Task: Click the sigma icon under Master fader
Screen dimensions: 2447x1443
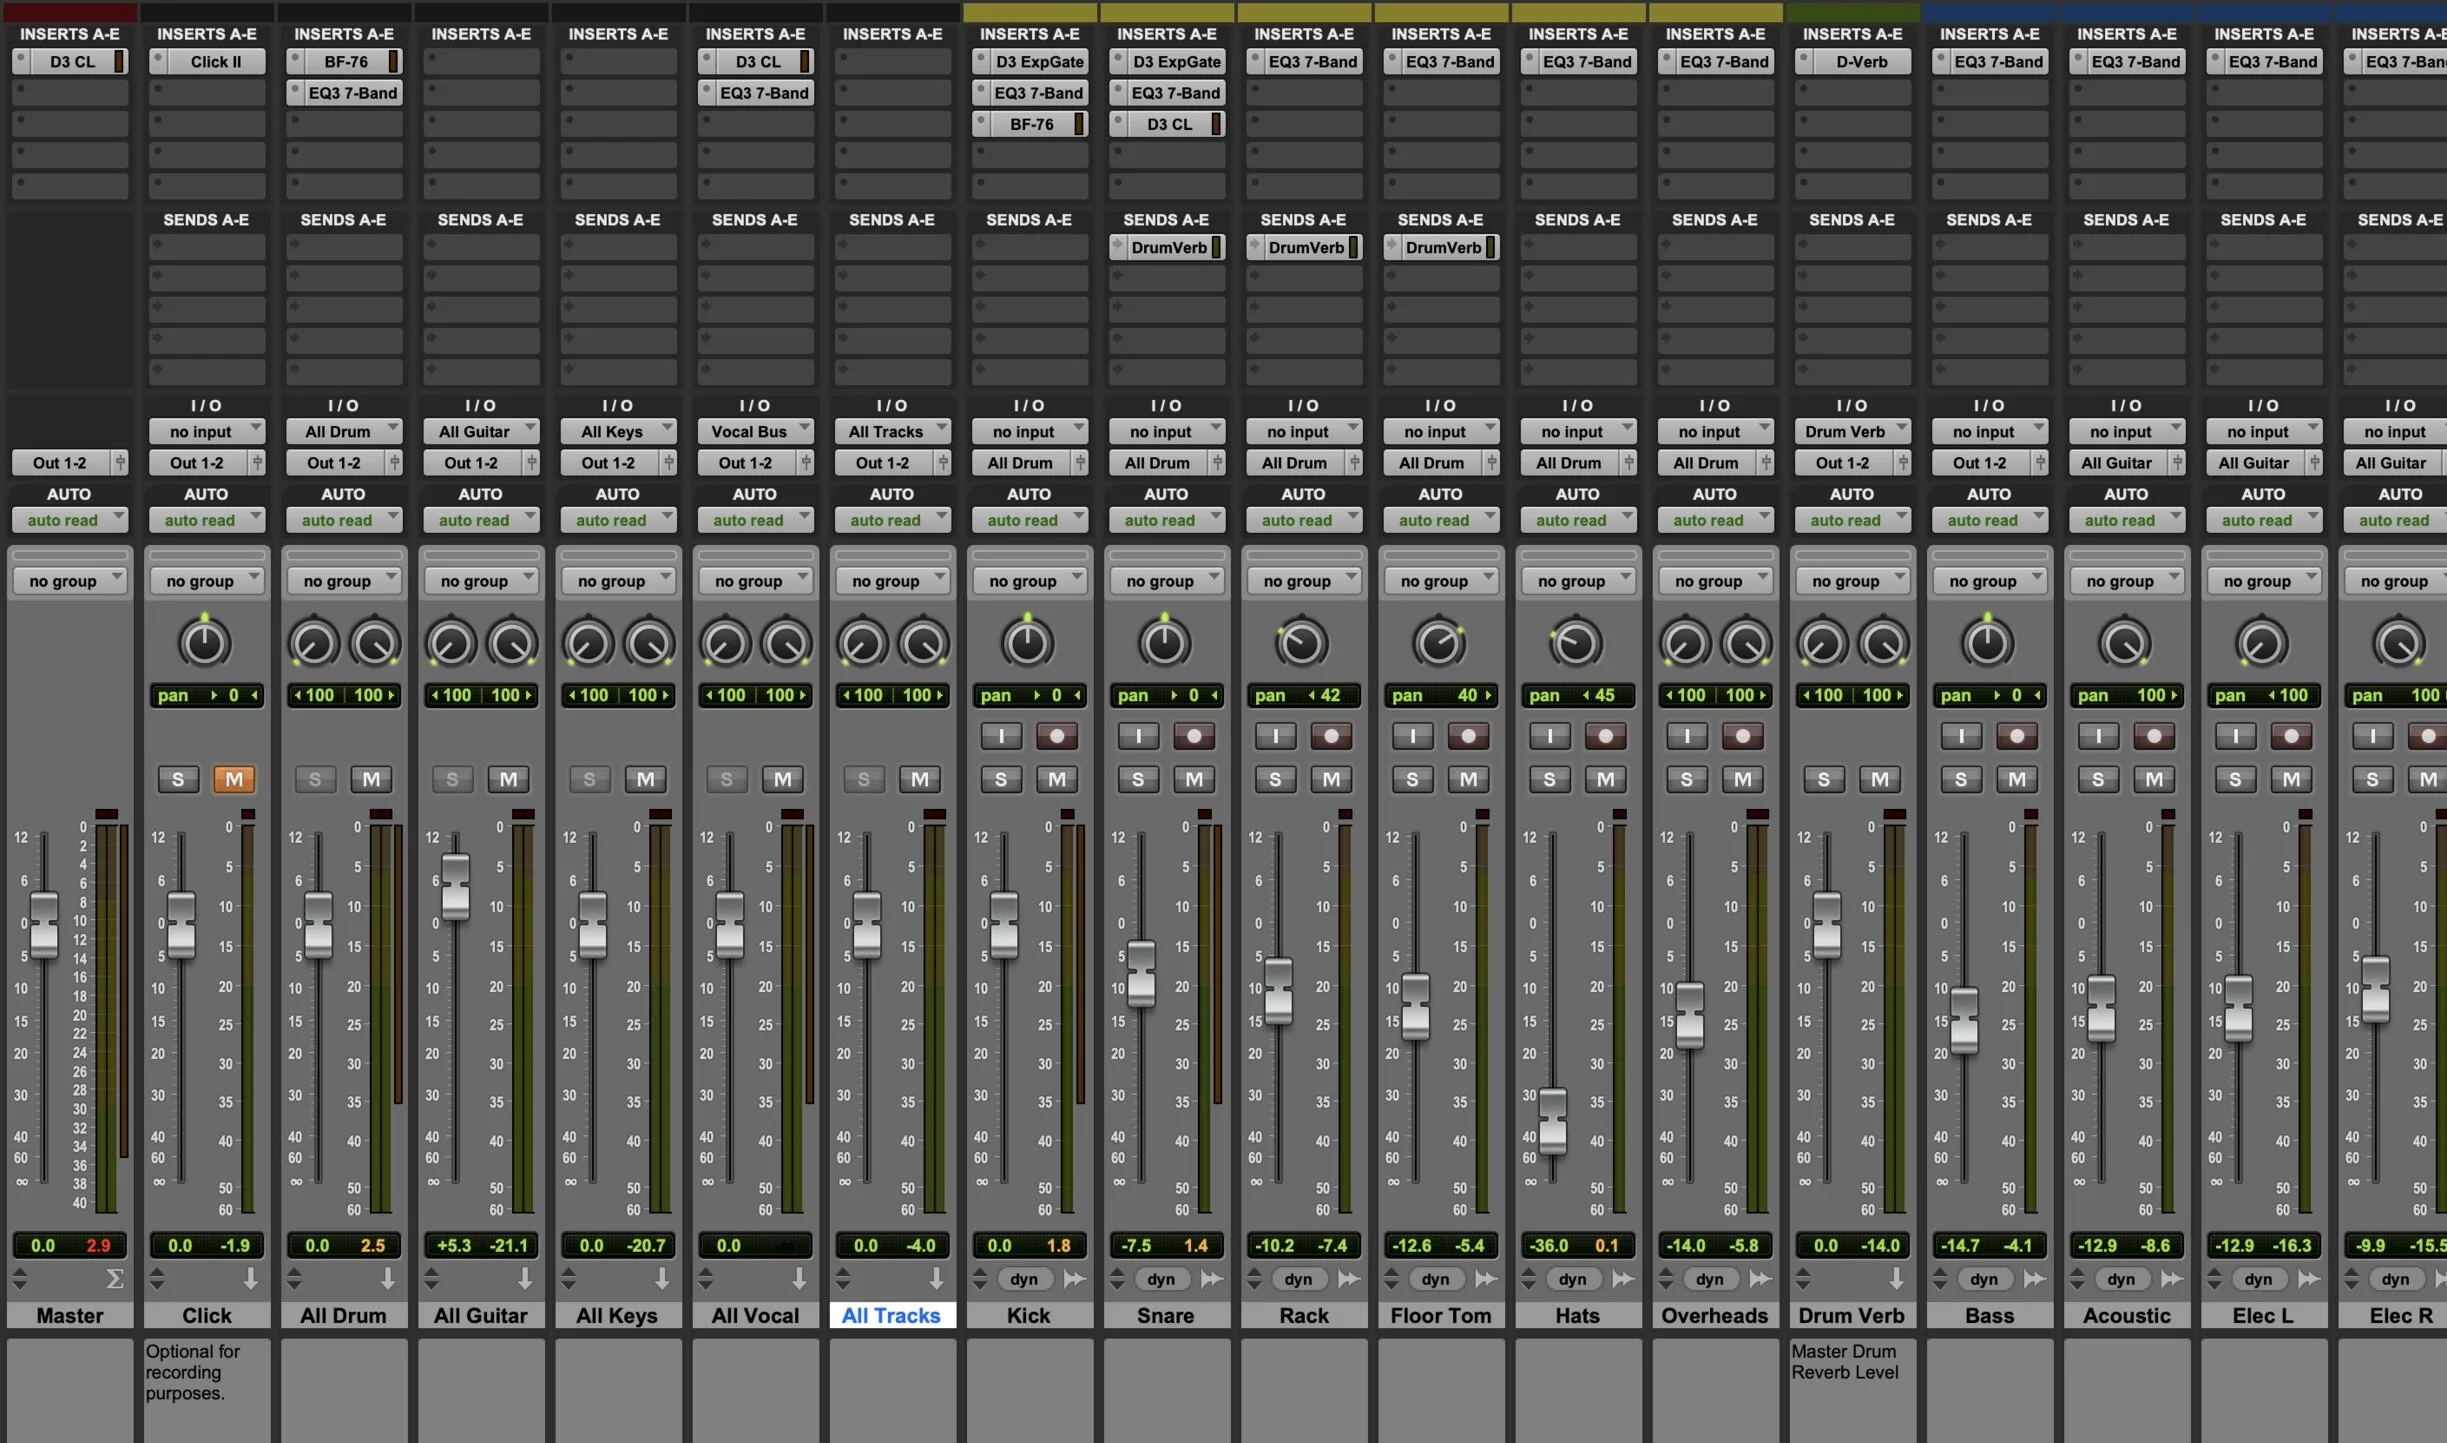Action: click(114, 1279)
